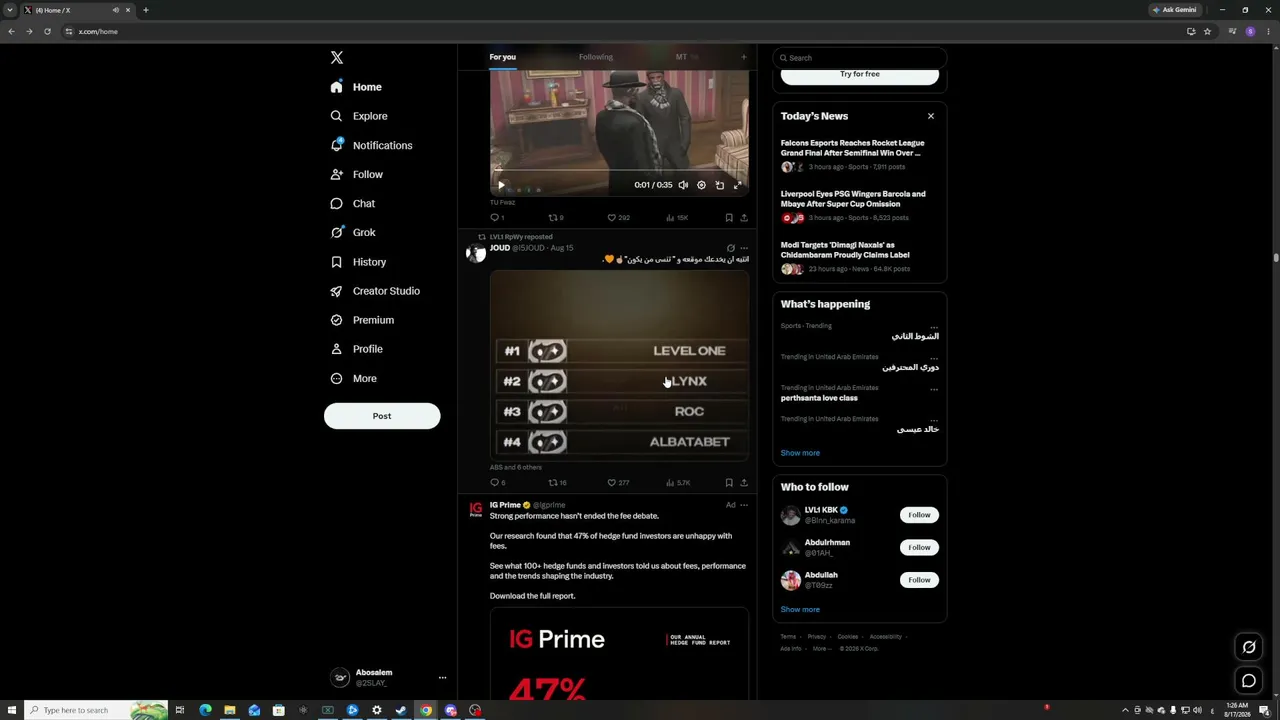
Task: Follow Abdulrhman
Action: (919, 547)
